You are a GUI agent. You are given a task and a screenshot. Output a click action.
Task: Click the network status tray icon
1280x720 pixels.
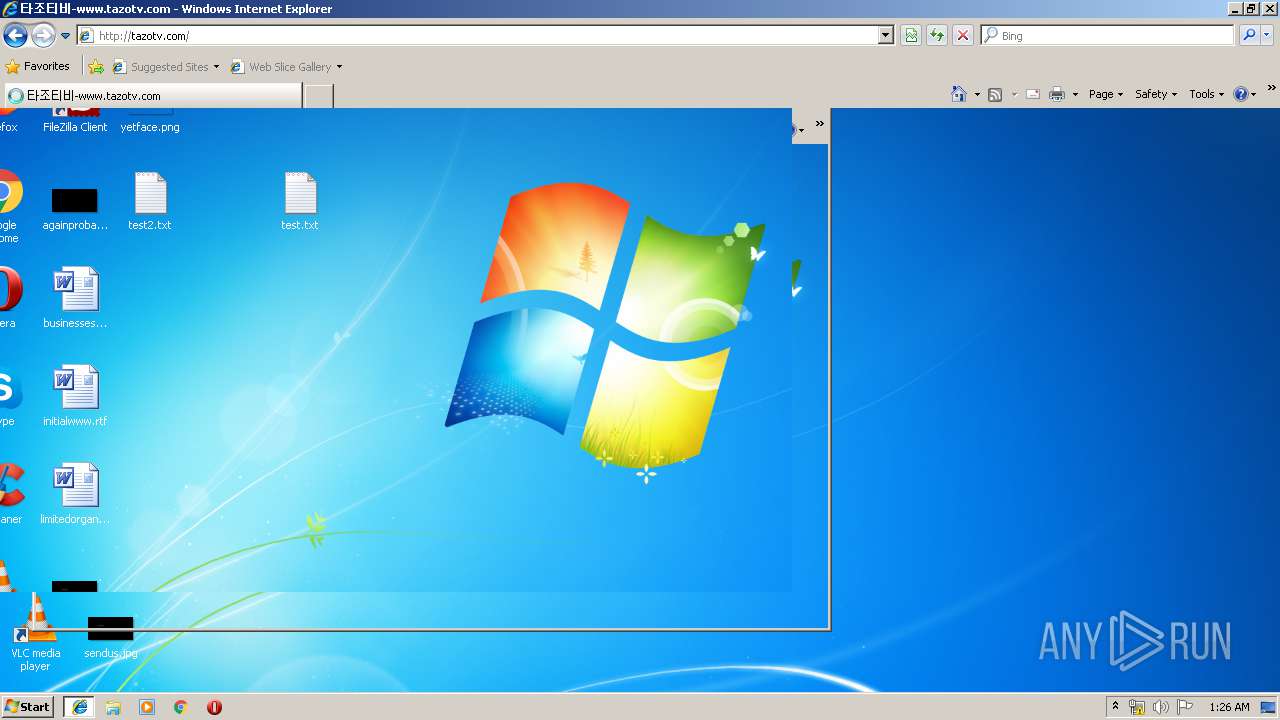(x=1137, y=707)
